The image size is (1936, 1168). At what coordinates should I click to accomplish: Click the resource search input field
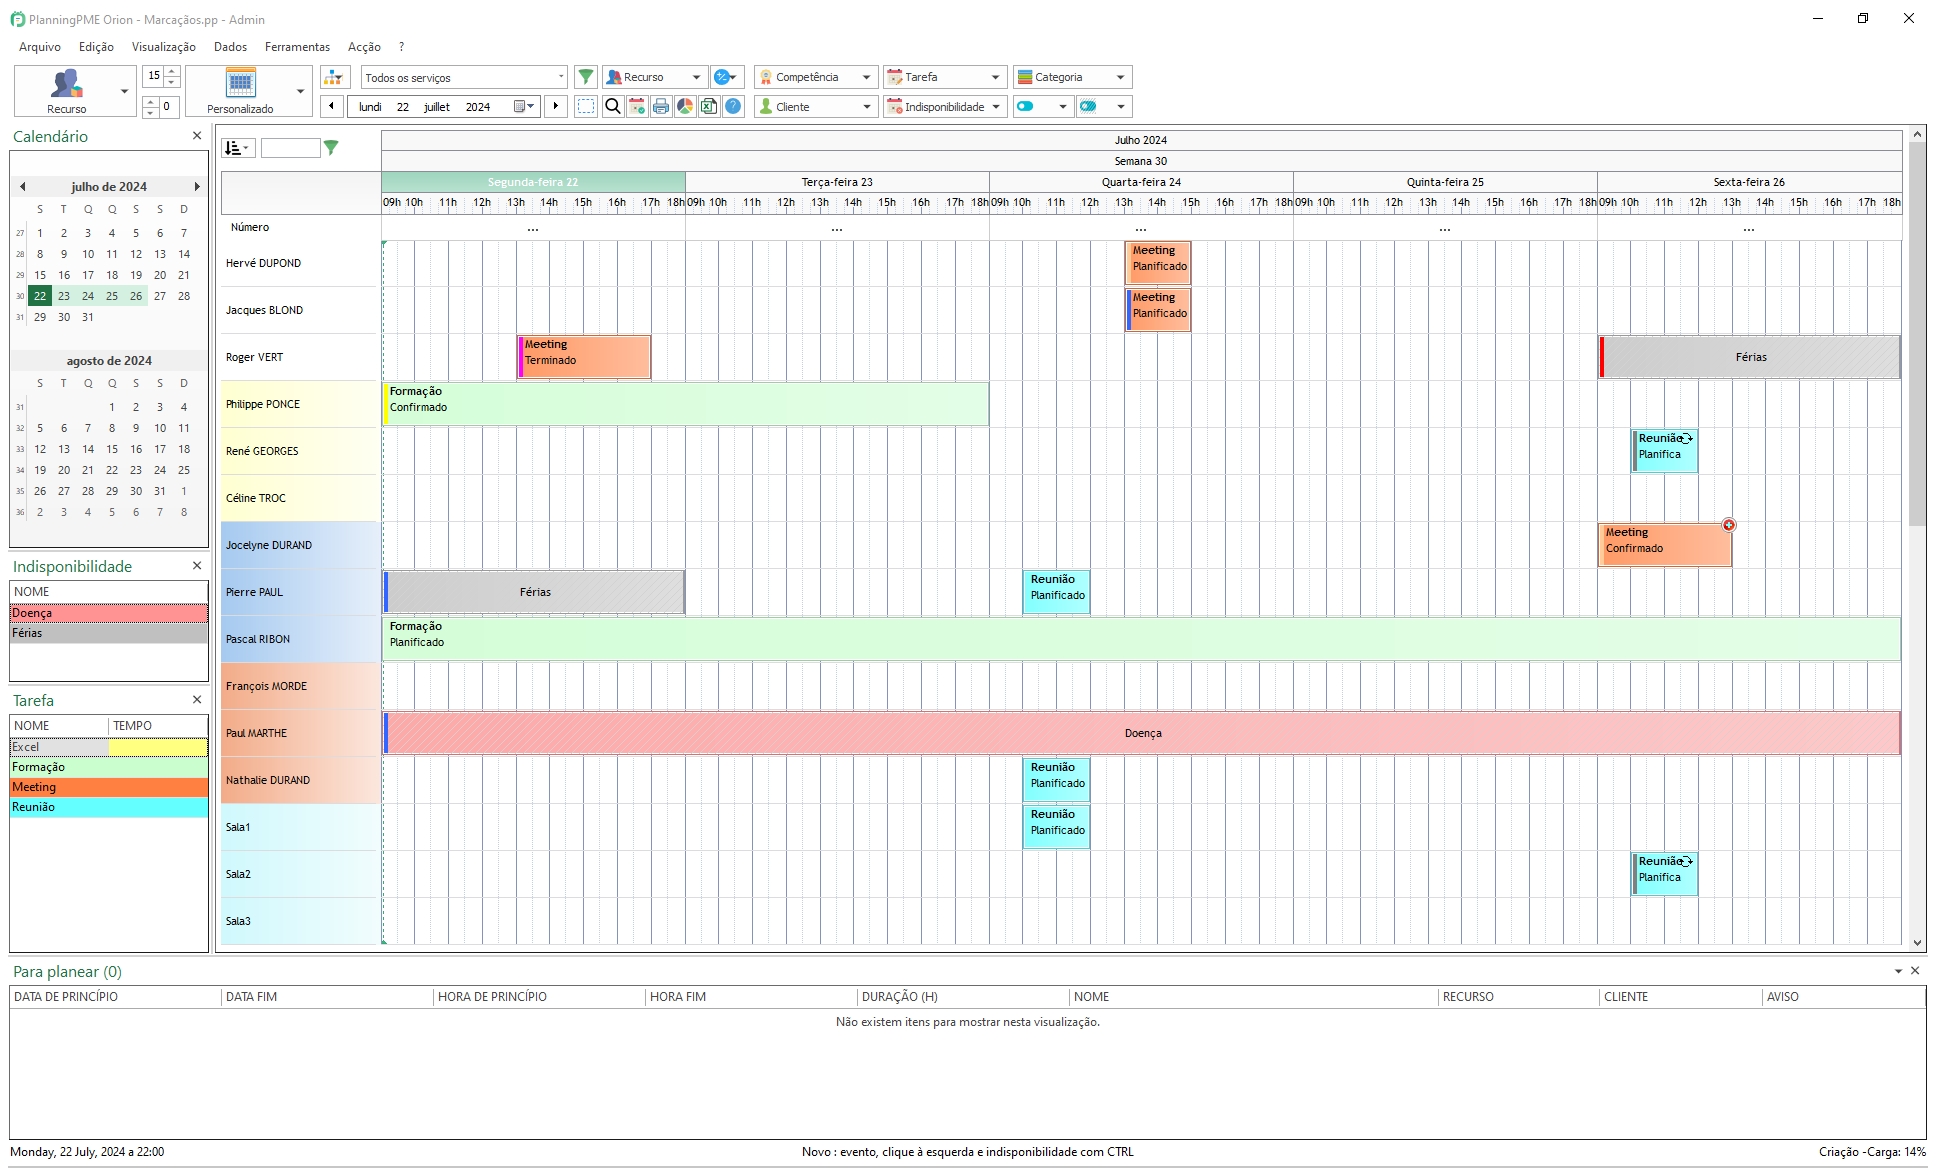pos(290,148)
